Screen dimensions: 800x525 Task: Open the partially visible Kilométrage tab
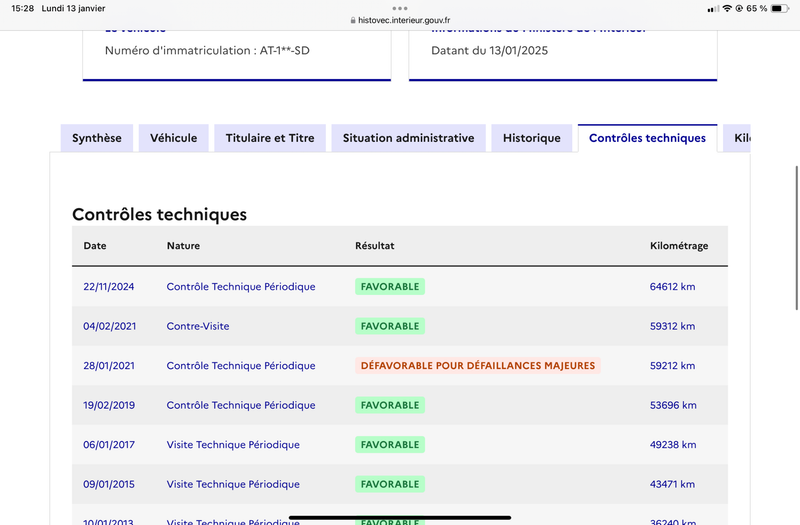point(737,138)
